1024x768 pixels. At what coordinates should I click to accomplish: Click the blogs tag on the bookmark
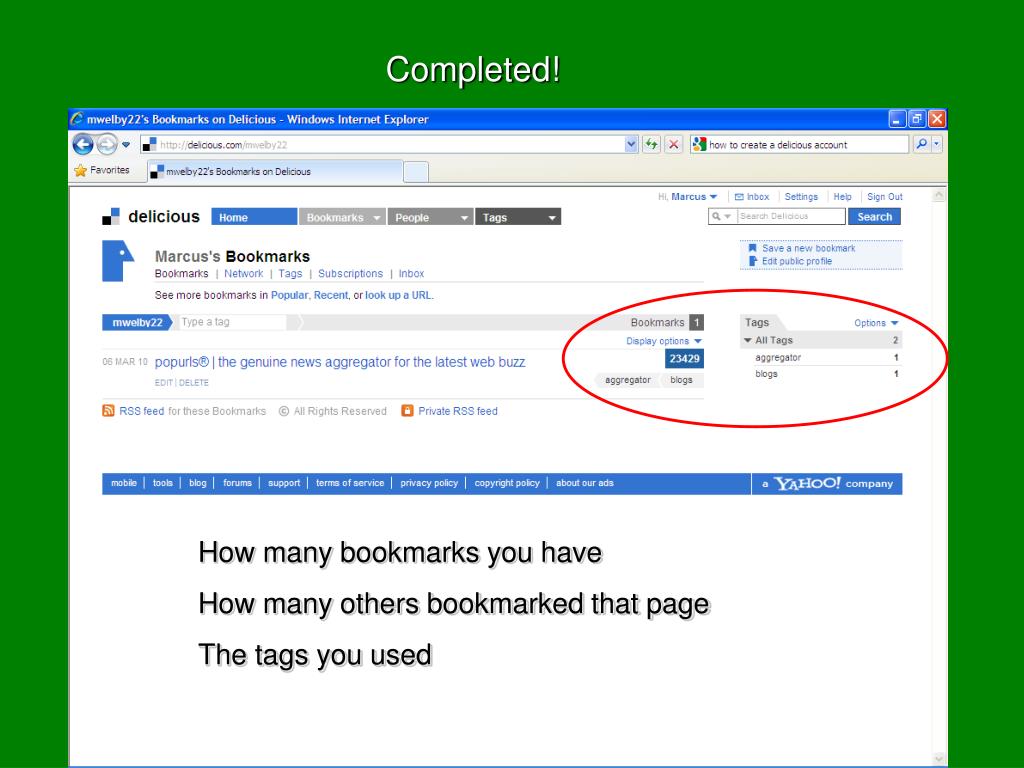[681, 380]
